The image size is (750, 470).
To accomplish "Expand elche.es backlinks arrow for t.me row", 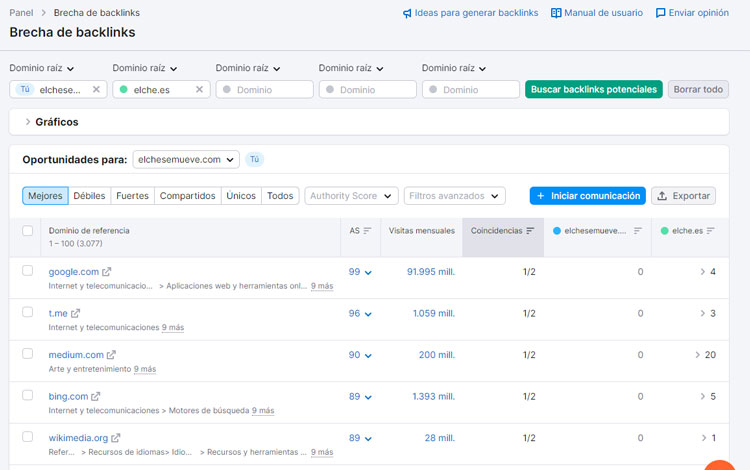I will (x=703, y=313).
